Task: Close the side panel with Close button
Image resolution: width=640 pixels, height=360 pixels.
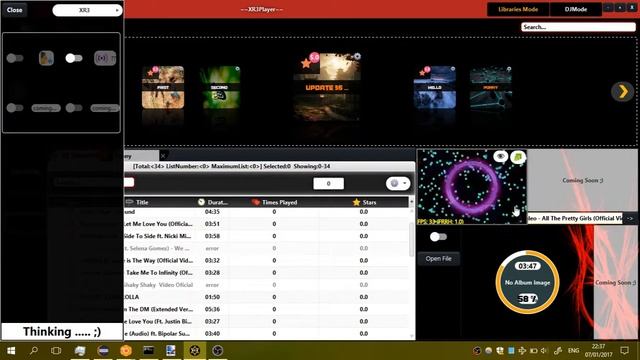Action: pos(14,10)
